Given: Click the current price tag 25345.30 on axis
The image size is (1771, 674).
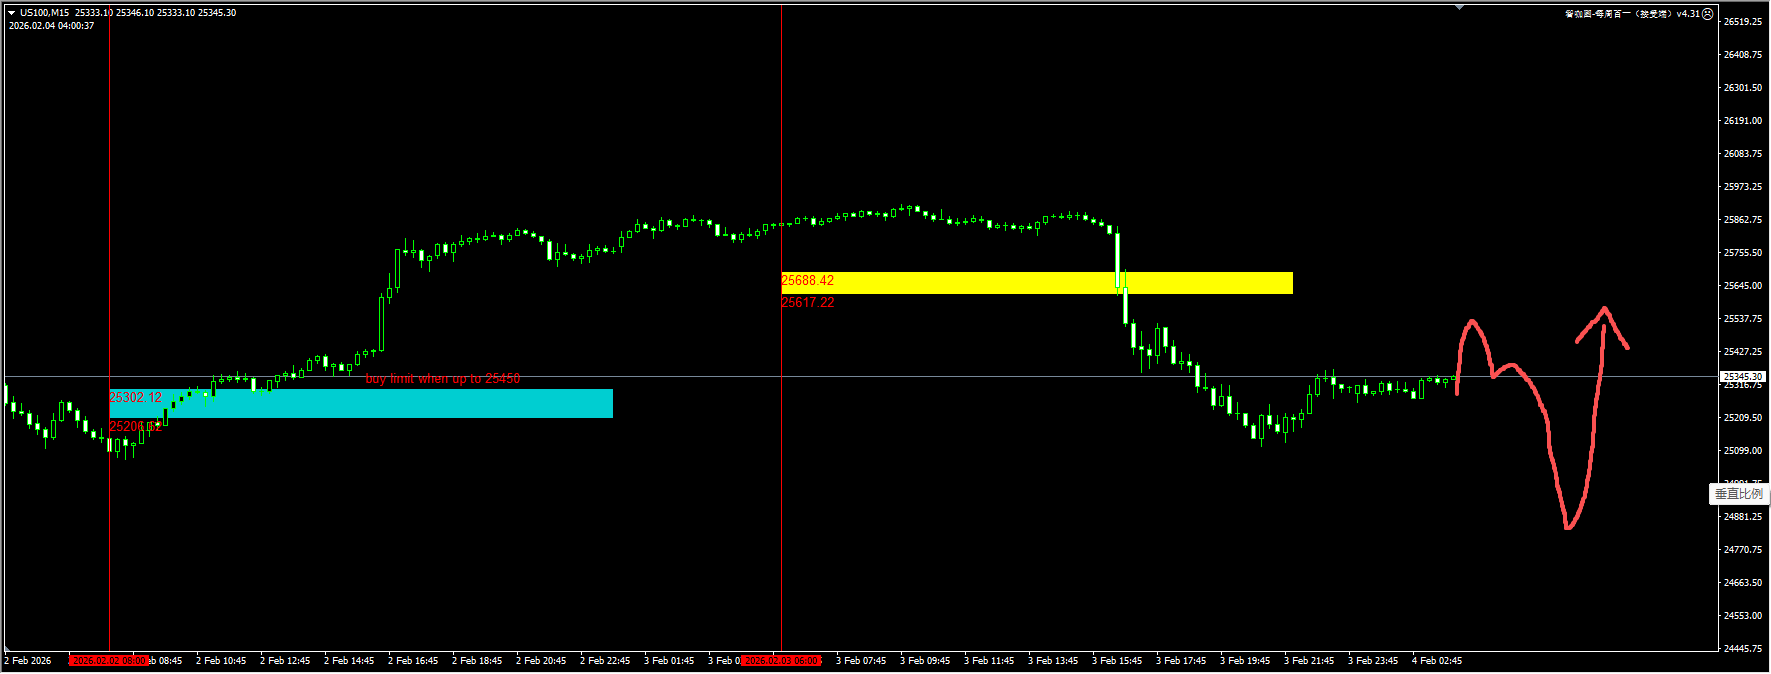Looking at the screenshot, I should (1743, 377).
